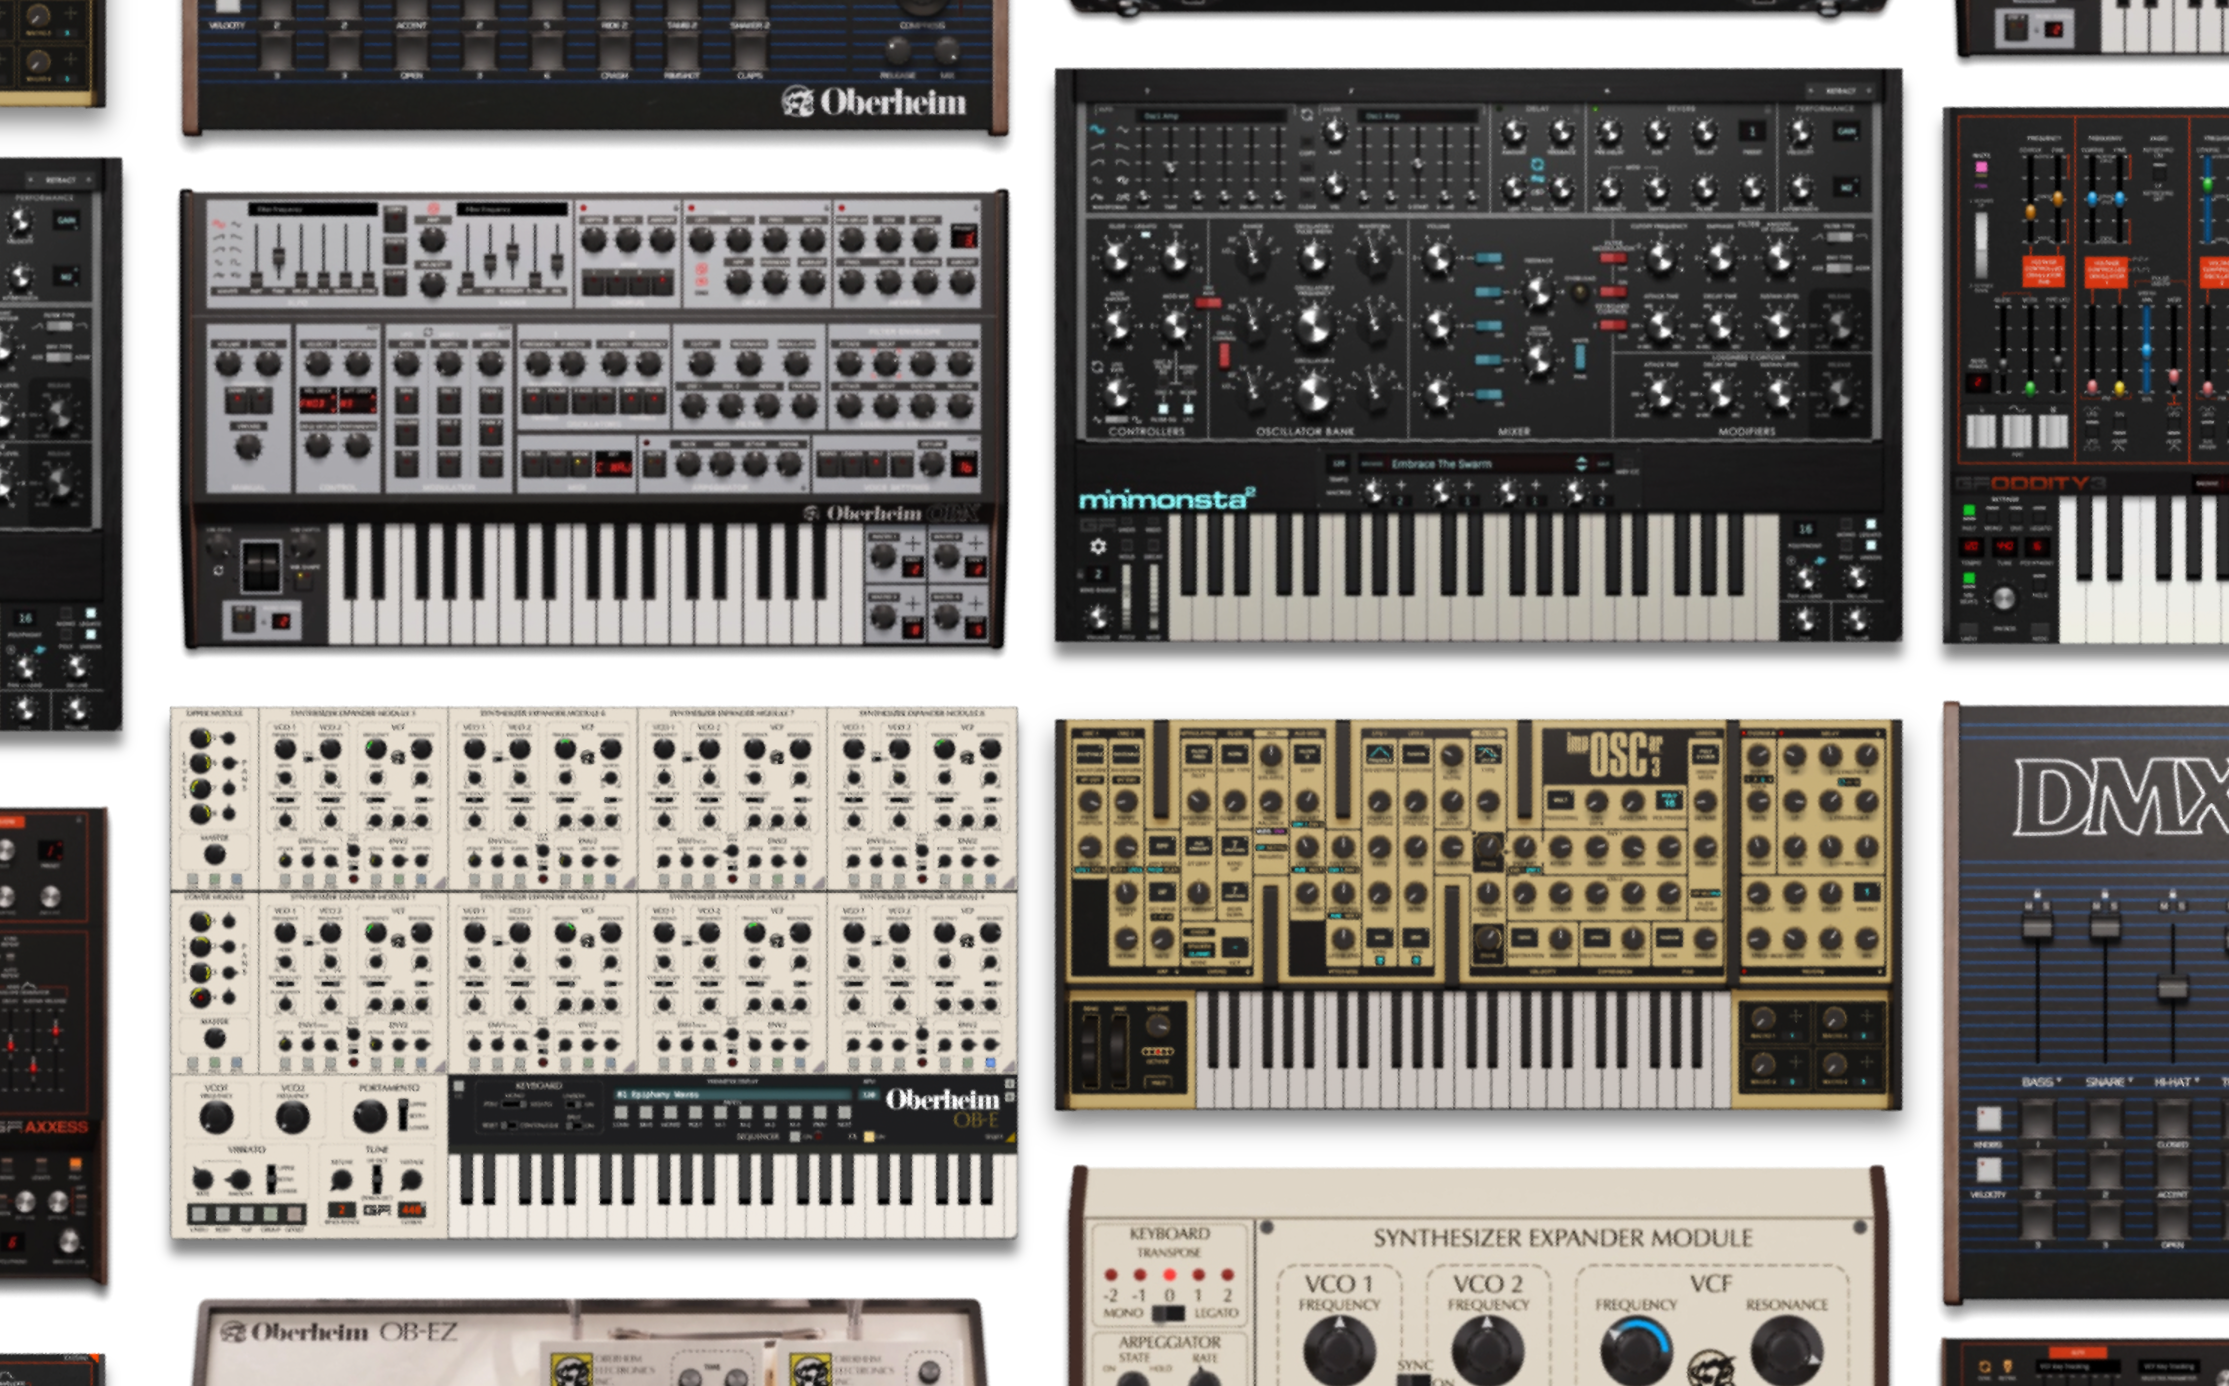2229x1386 pixels.
Task: Click the OB-X pitch bend lever
Action: pyautogui.click(x=262, y=567)
